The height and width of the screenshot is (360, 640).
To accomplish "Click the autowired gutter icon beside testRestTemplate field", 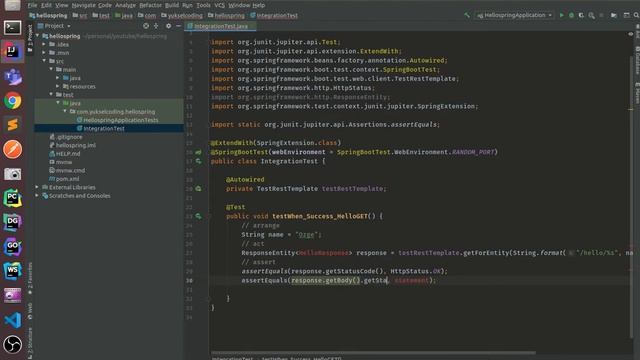I will click(198, 189).
